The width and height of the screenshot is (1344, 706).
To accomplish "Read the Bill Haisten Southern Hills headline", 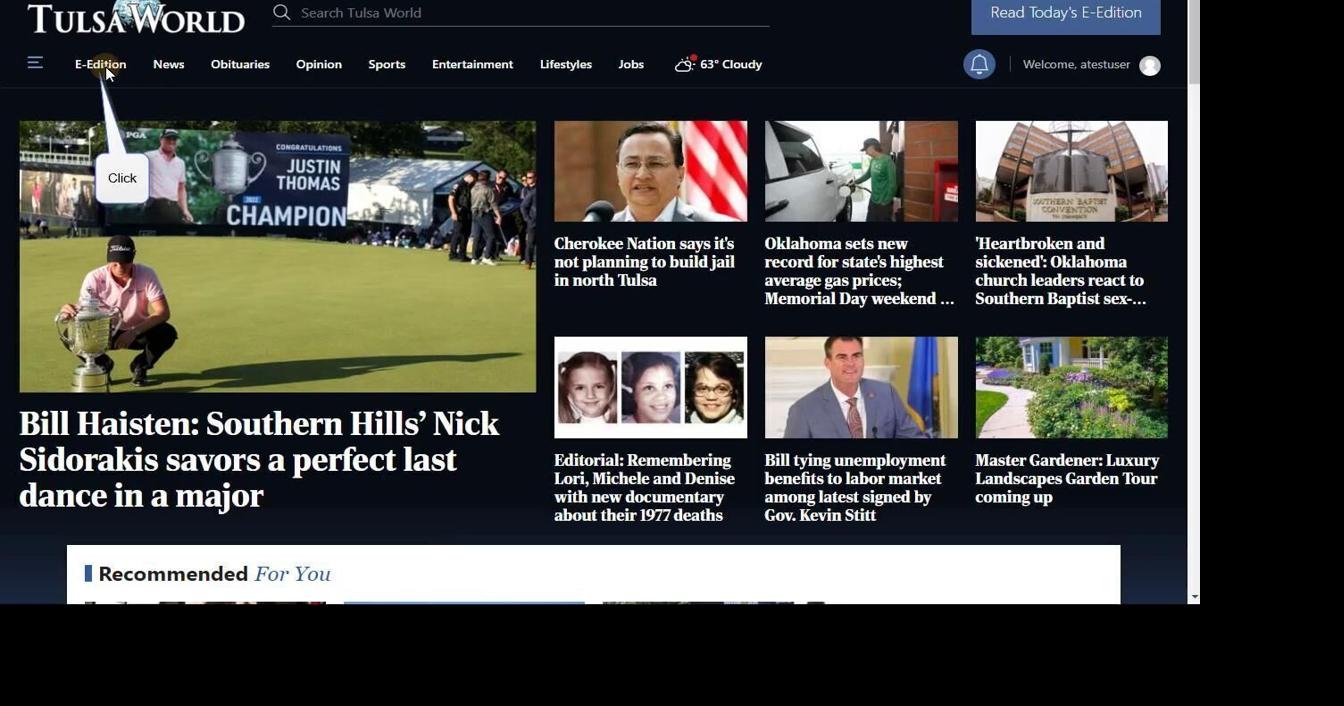I will 259,459.
